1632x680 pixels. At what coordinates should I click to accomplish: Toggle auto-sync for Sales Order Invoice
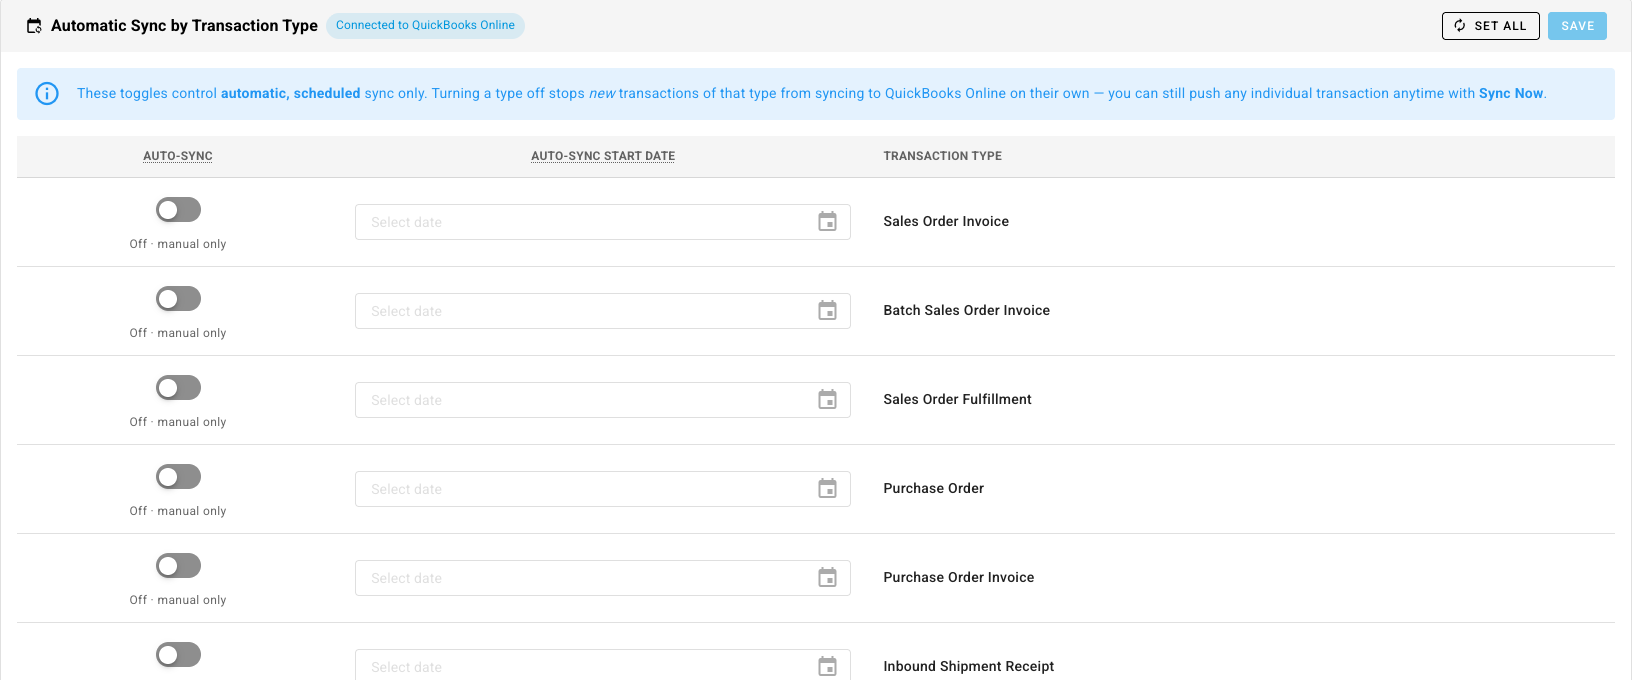(x=178, y=210)
